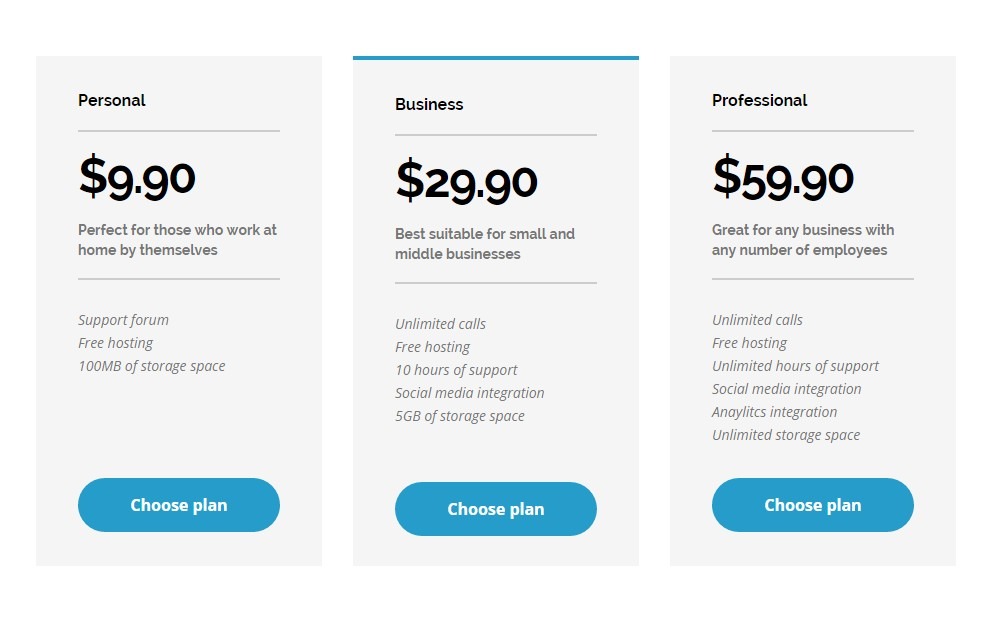Image resolution: width=992 pixels, height=622 pixels.
Task: Click the Anaylitcs integration feature
Action: 775,412
